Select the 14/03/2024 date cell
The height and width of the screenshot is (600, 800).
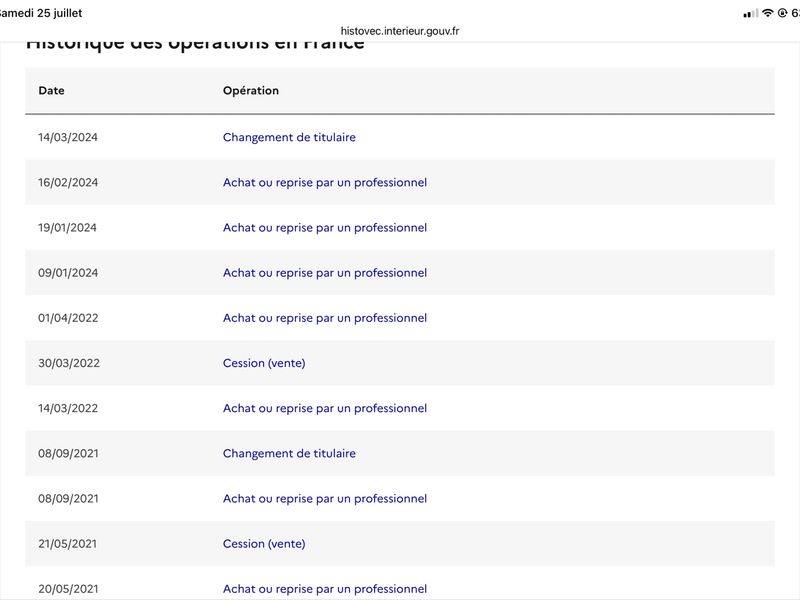68,137
